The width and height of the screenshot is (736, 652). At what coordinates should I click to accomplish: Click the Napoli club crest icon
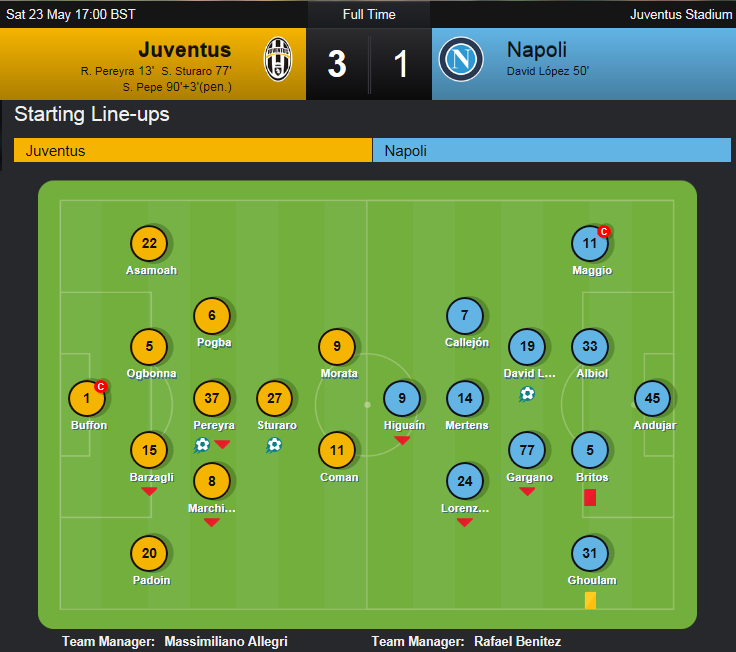coord(461,60)
